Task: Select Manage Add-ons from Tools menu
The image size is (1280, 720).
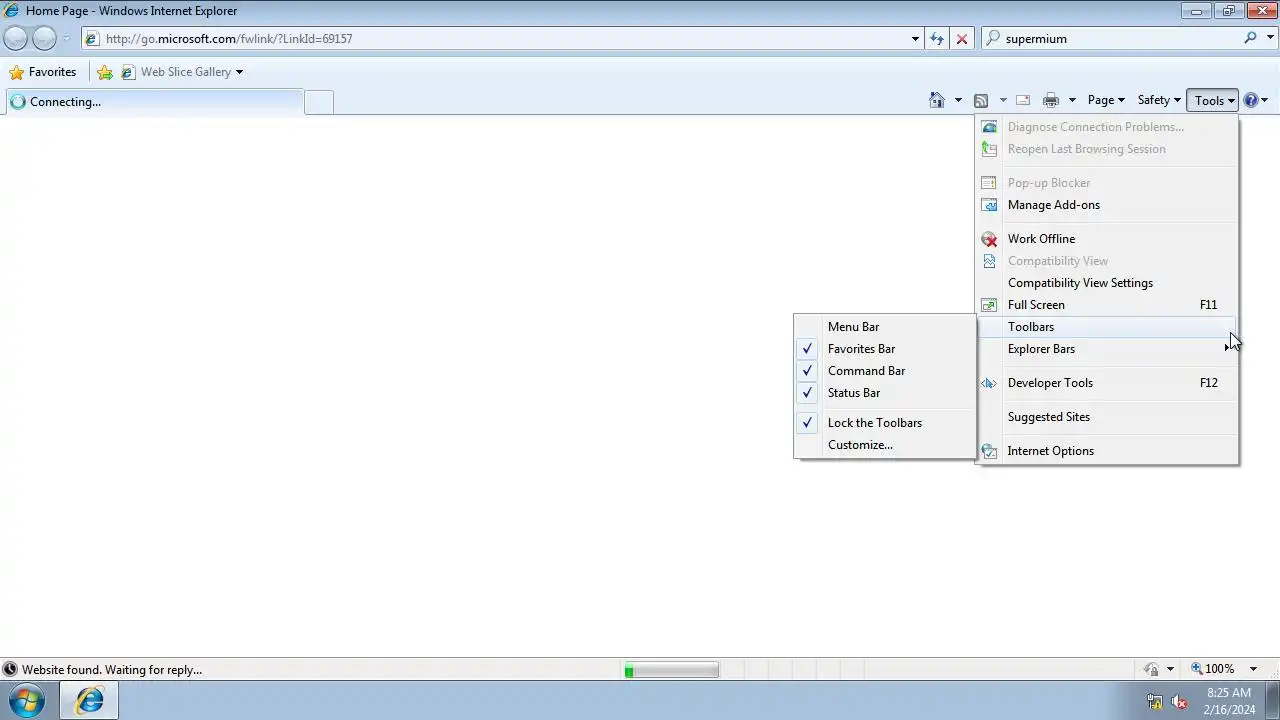Action: (x=1107, y=205)
